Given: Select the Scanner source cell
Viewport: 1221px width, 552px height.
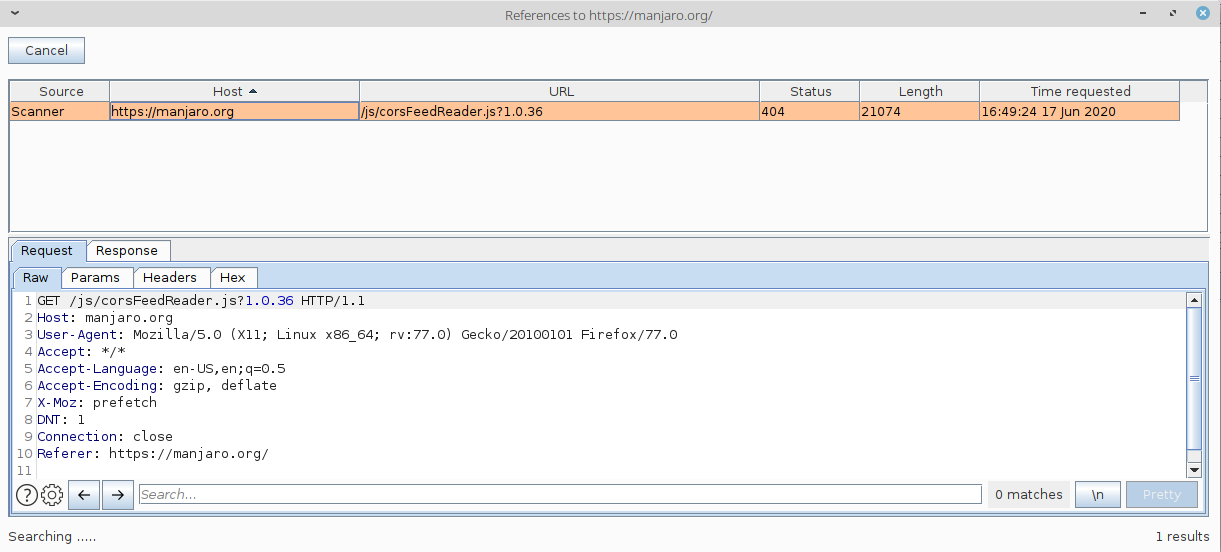Looking at the screenshot, I should coord(60,112).
